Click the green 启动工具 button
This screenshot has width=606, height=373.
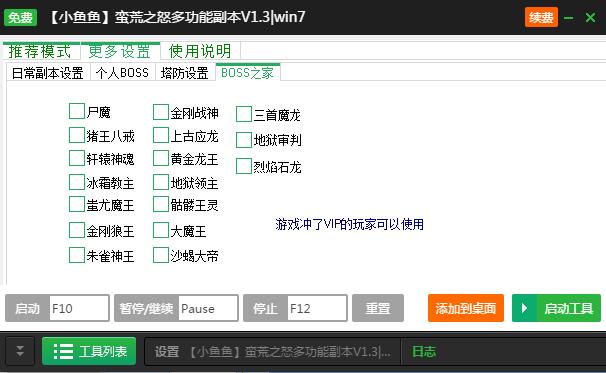(556, 308)
